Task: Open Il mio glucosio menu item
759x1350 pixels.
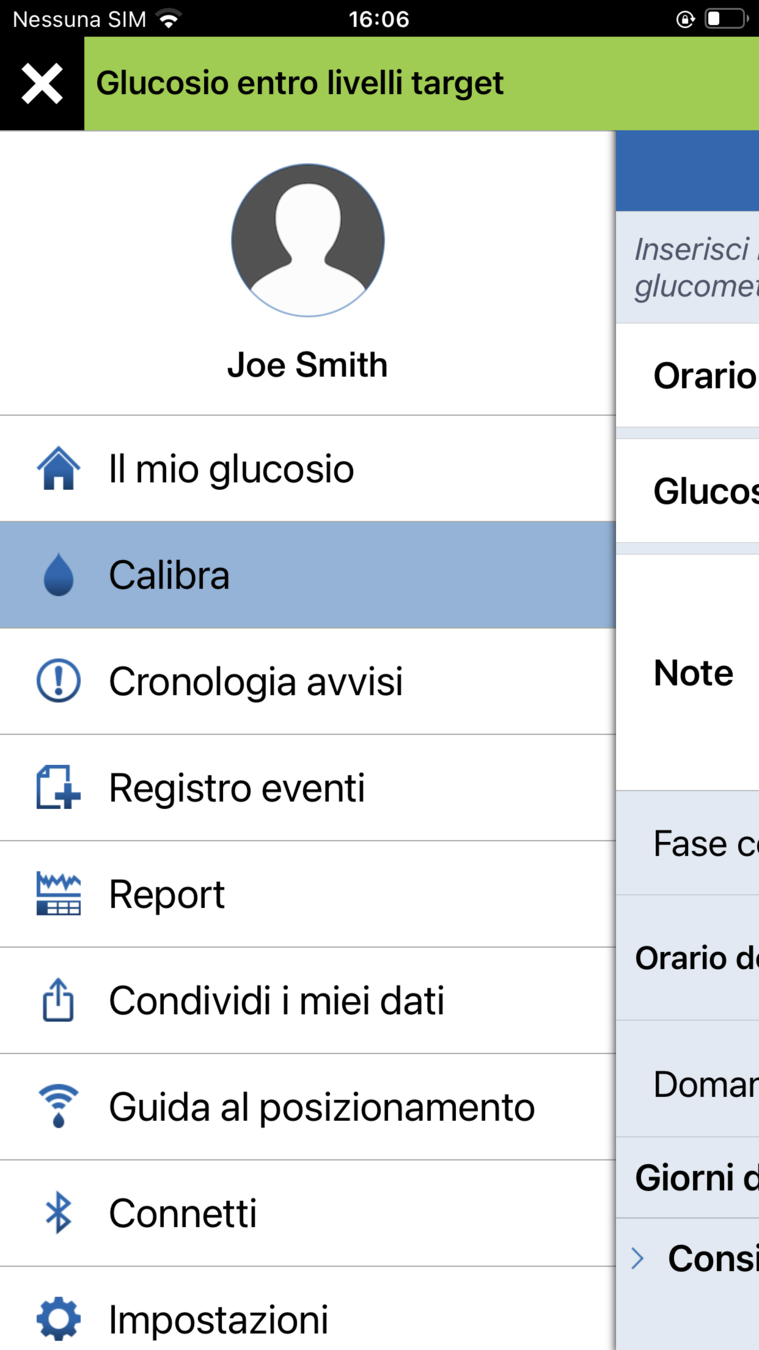Action: click(231, 469)
